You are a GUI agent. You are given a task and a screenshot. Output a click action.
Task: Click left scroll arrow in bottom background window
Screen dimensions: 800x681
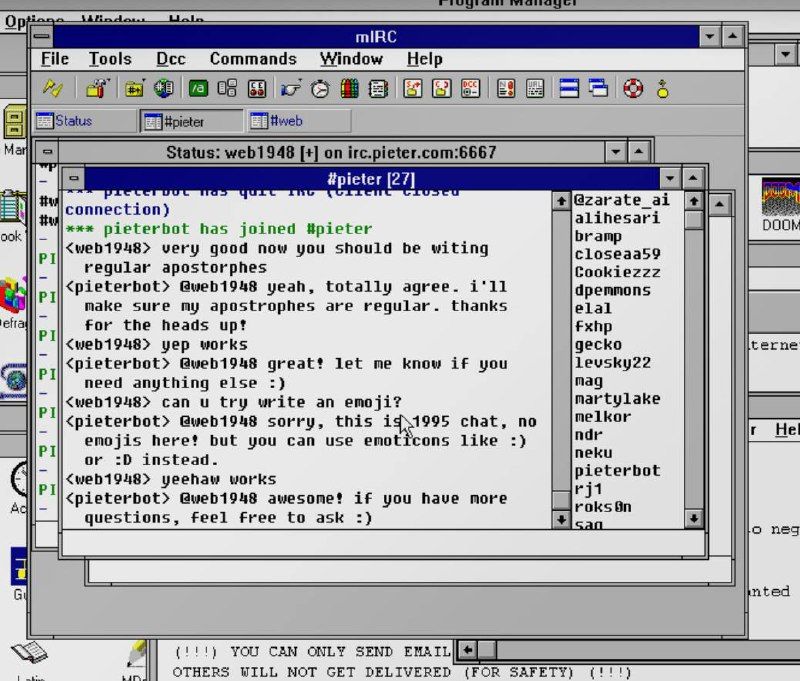click(x=467, y=650)
